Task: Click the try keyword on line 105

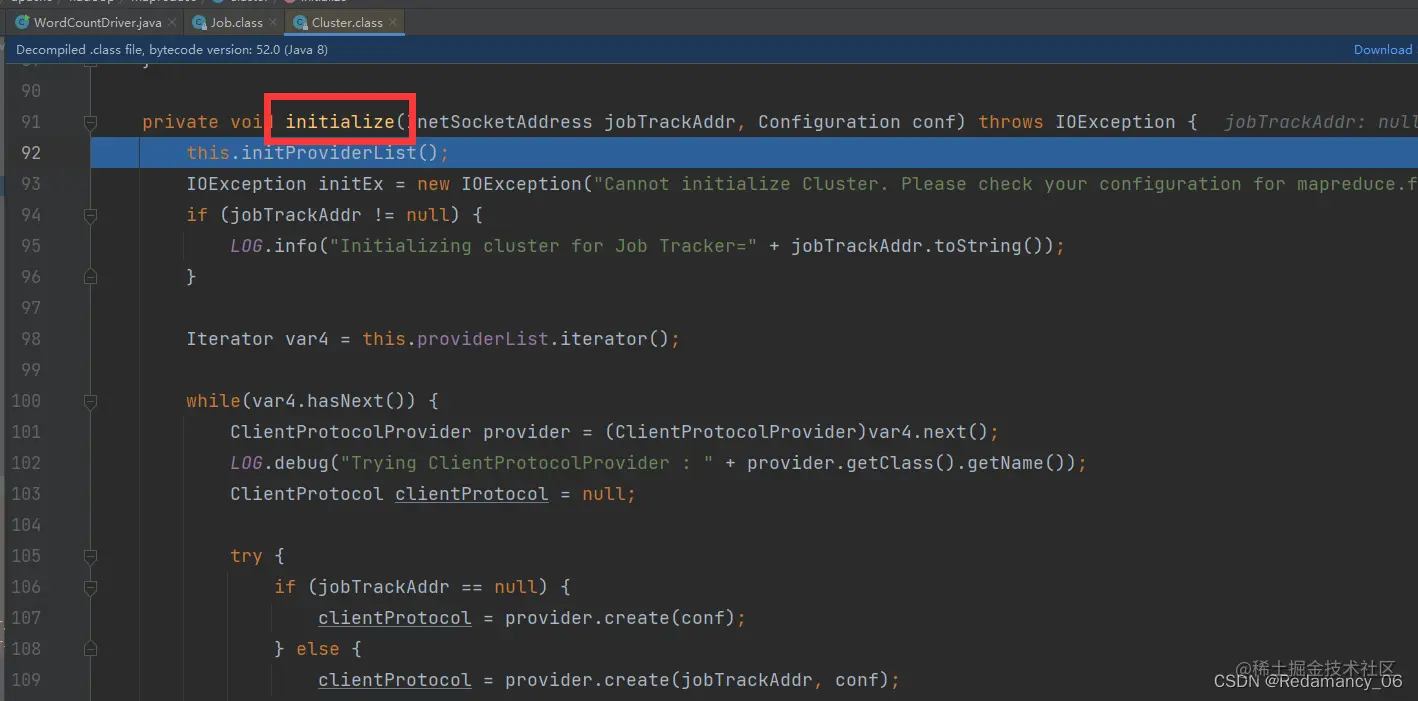Action: (247, 556)
